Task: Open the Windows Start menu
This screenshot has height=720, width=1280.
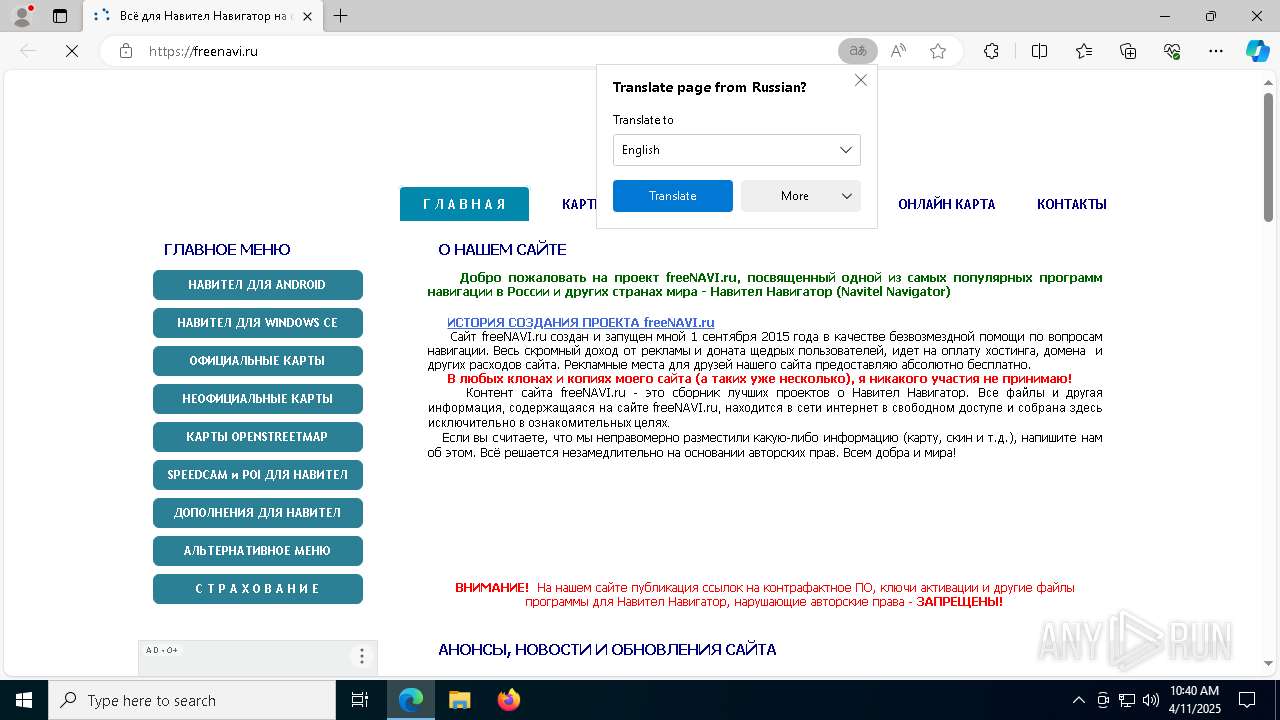Action: tap(24, 700)
